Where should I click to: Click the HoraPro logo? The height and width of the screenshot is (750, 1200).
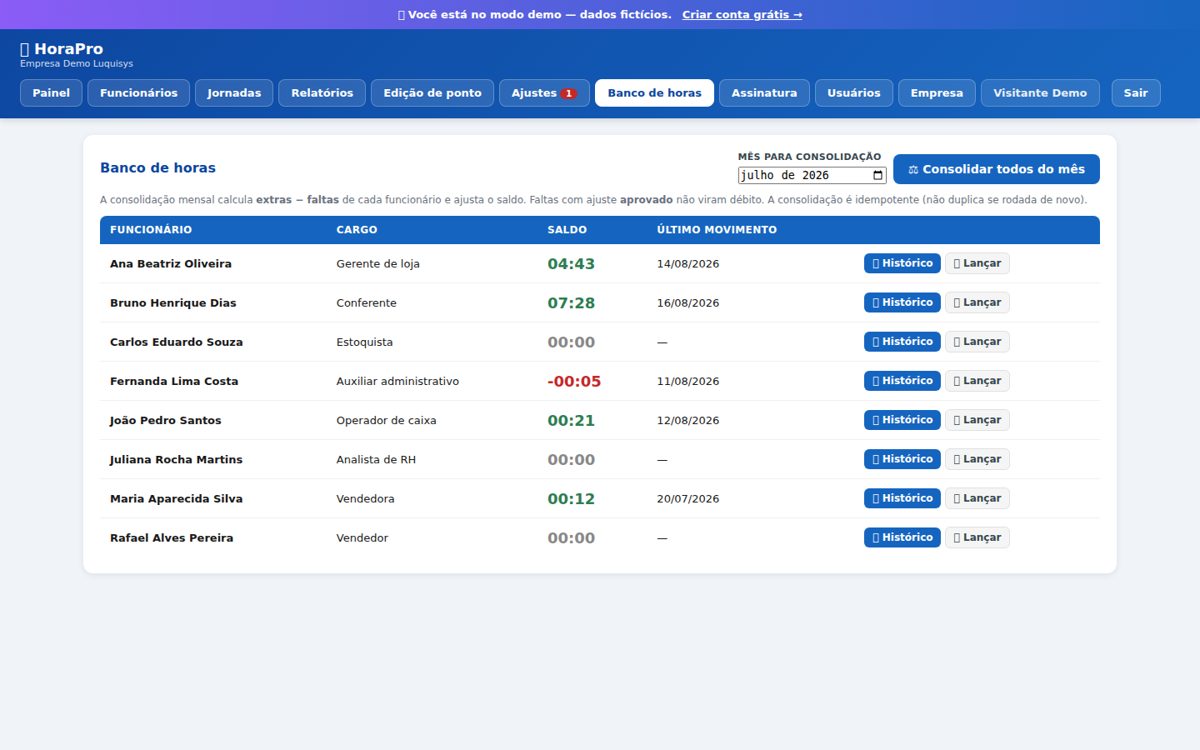click(61, 49)
